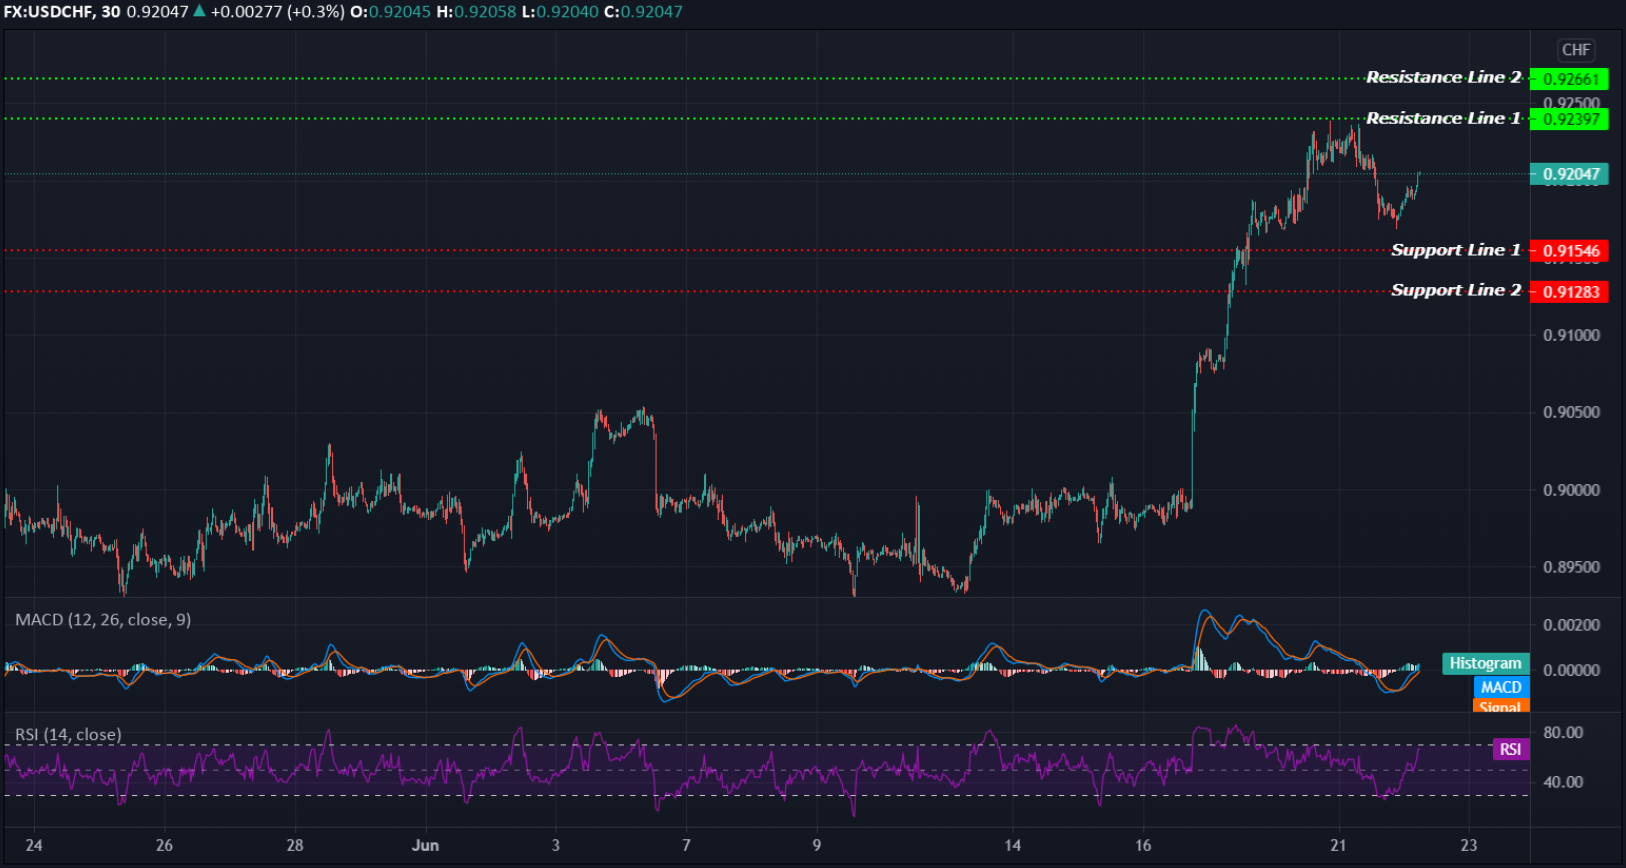
Task: Click the Histogram scale label
Action: point(1485,663)
